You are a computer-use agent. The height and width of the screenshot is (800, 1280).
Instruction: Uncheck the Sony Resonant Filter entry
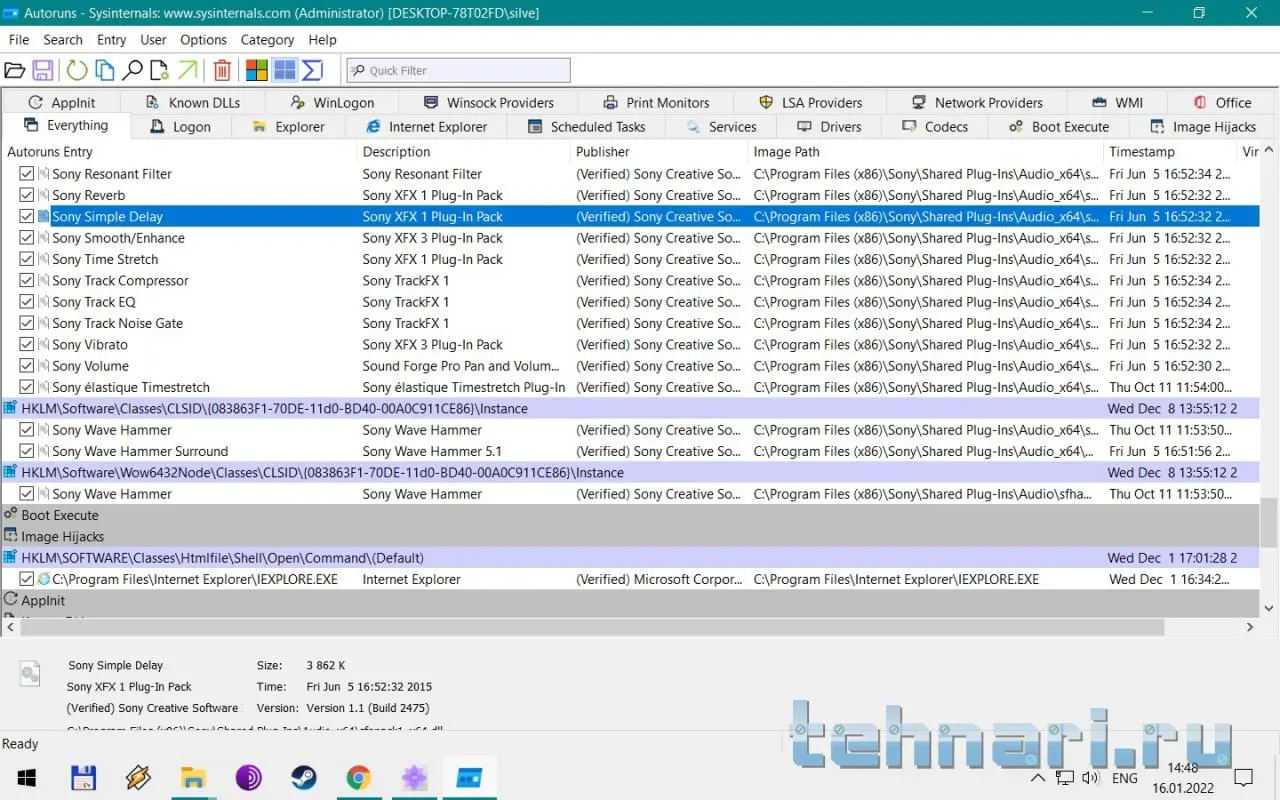pyautogui.click(x=27, y=174)
